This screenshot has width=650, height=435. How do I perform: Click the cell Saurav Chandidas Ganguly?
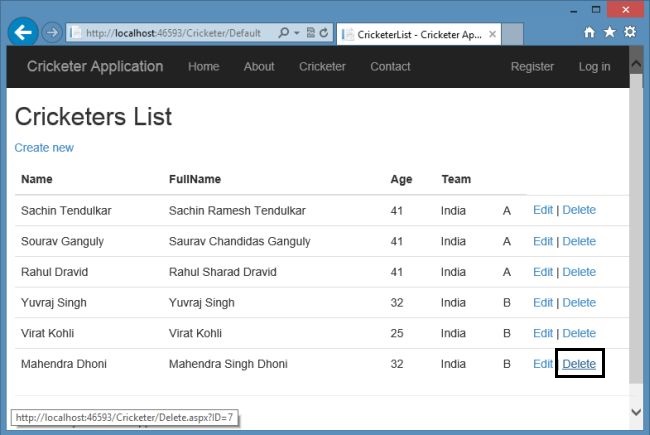click(x=240, y=241)
